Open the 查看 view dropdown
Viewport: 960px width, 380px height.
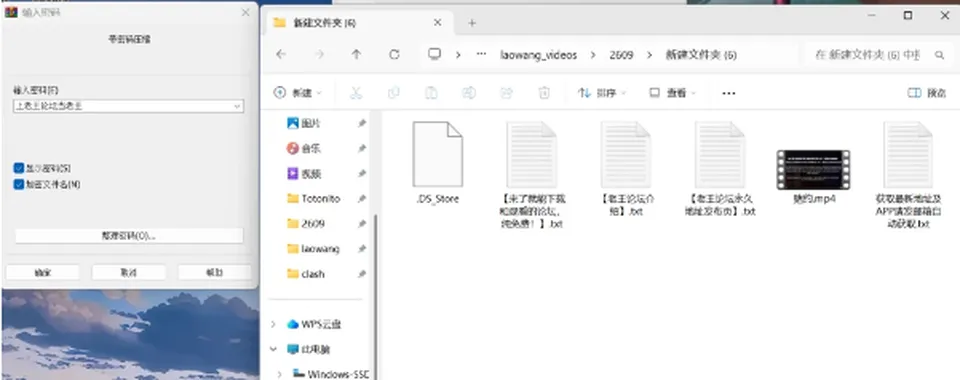(x=673, y=93)
